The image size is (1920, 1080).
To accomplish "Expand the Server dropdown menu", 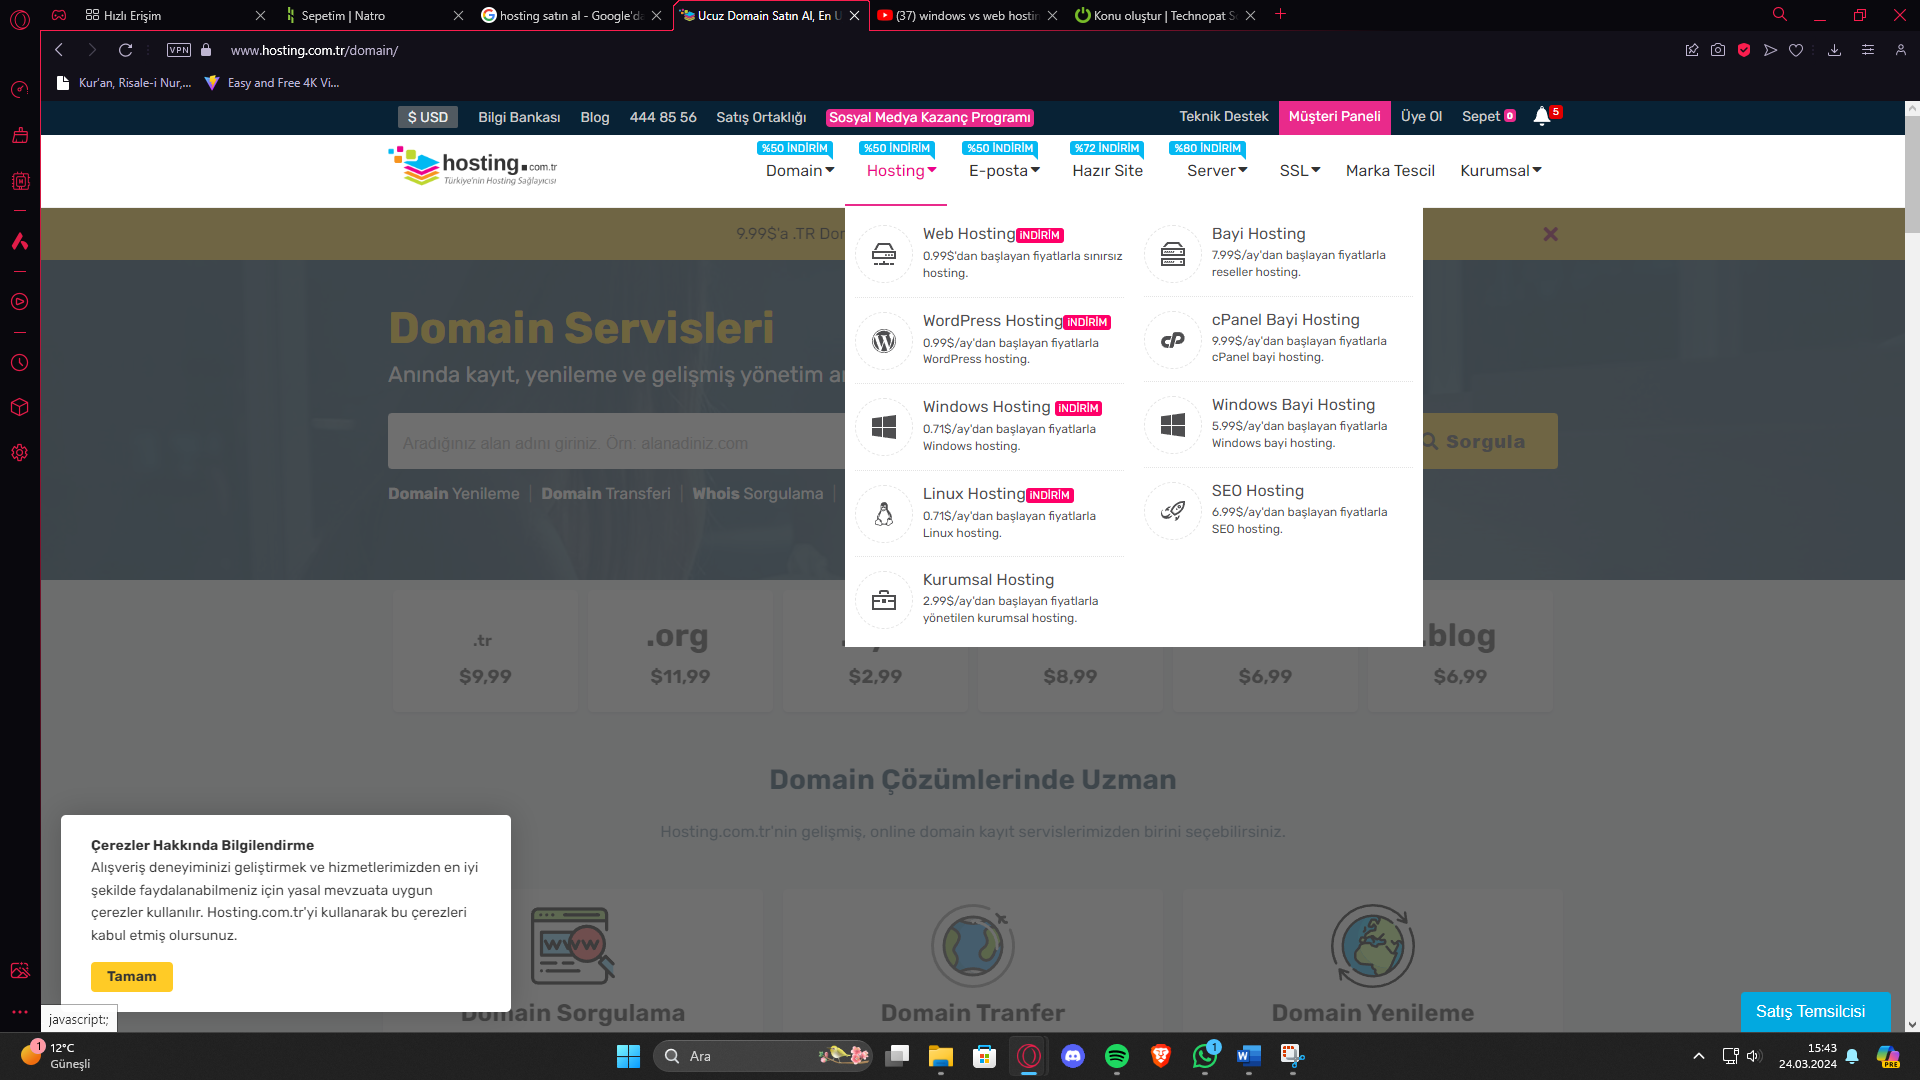I will [x=1216, y=171].
